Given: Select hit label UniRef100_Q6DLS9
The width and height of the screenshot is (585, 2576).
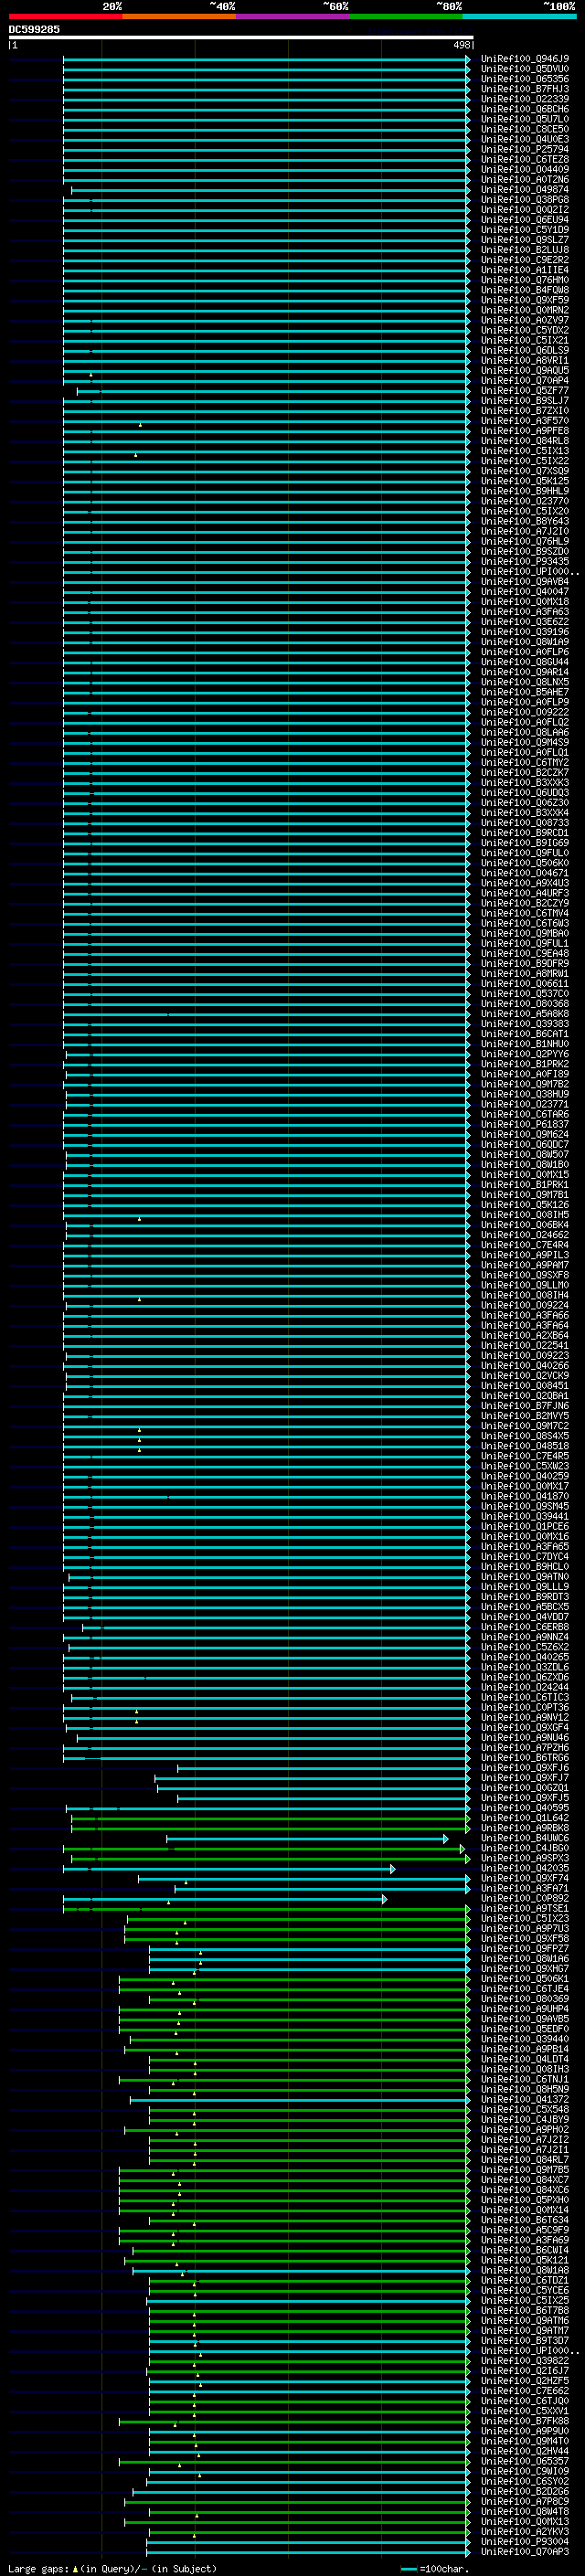Looking at the screenshot, I should click(x=525, y=350).
